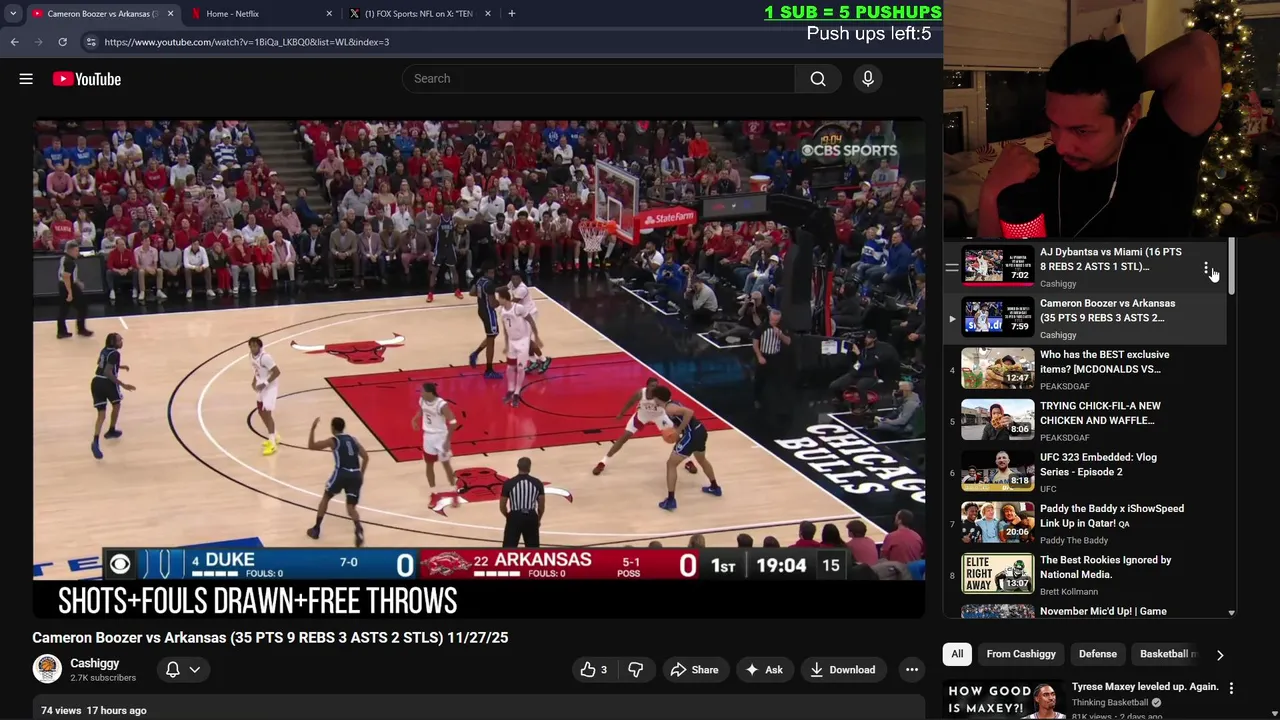Open UFC 323 Embedded Vlog Series Episode 2
This screenshot has width=1280, height=720.
(1098, 464)
